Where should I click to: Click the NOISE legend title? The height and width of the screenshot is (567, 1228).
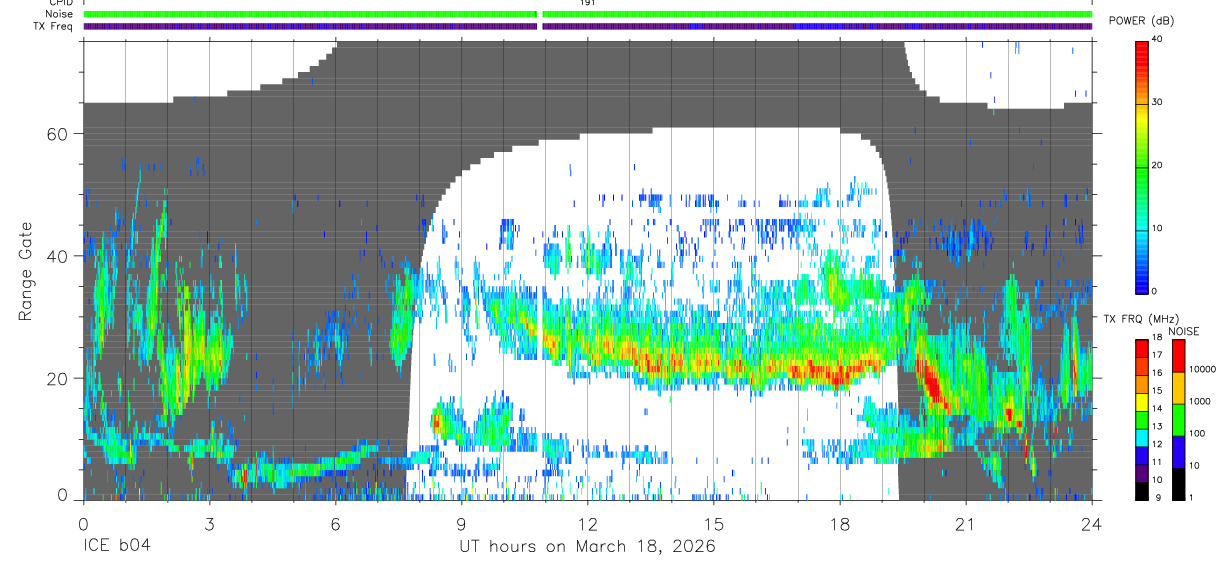pyautogui.click(x=1184, y=331)
